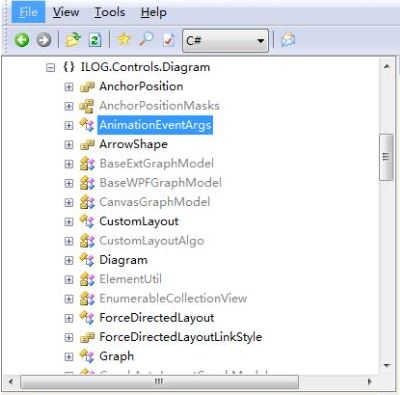Image resolution: width=400 pixels, height=395 pixels.
Task: Click the class icon beside CustomLayout
Action: click(x=87, y=221)
